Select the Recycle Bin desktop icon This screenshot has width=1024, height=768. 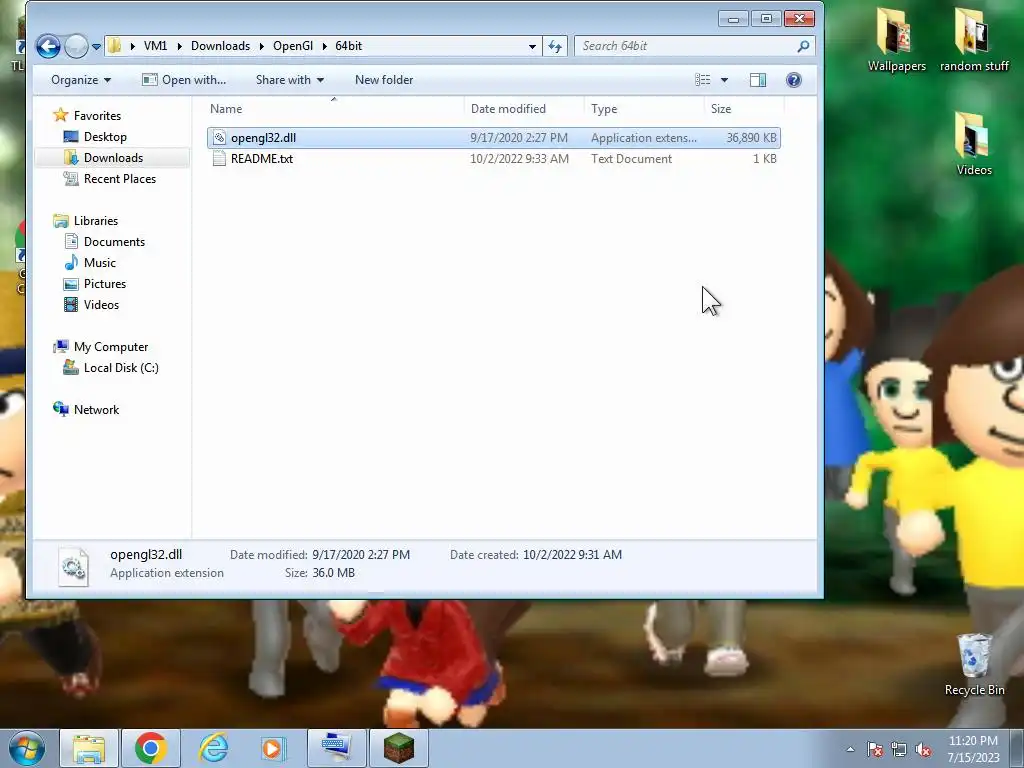click(974, 664)
